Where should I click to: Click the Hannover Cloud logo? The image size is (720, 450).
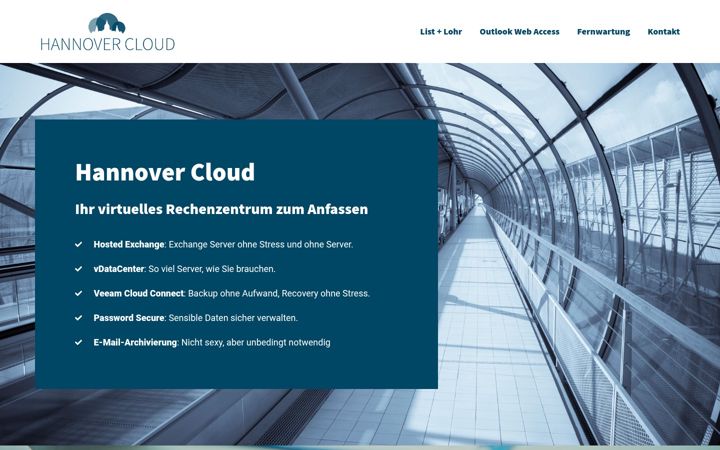107,32
